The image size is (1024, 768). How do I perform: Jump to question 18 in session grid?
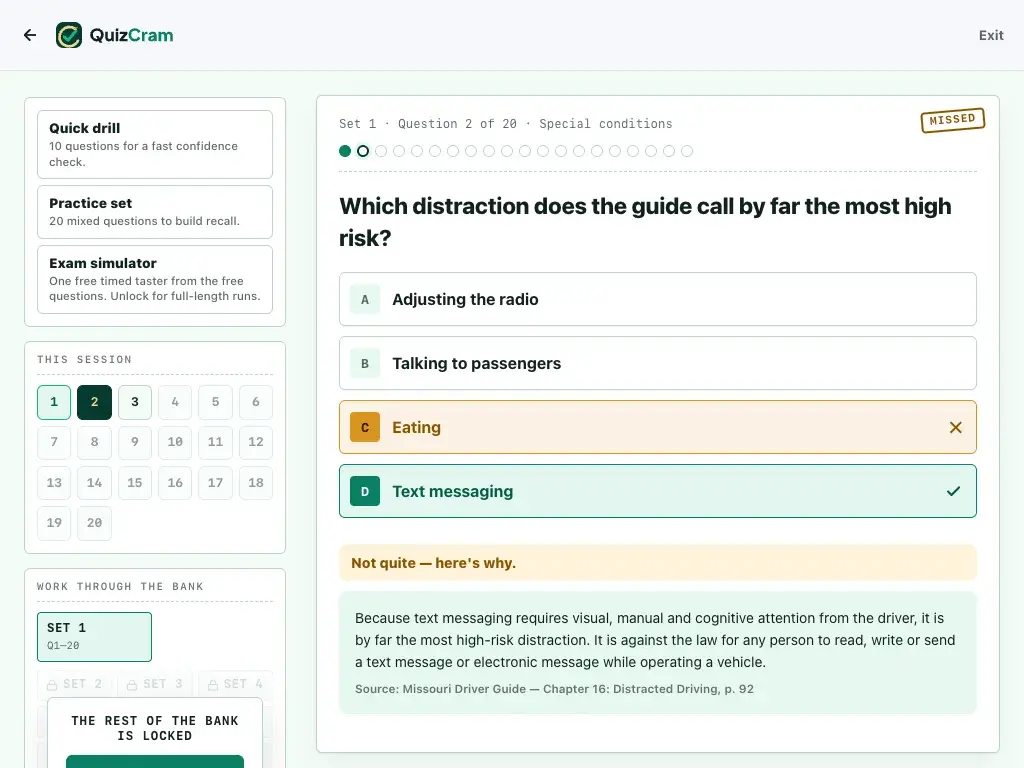256,483
